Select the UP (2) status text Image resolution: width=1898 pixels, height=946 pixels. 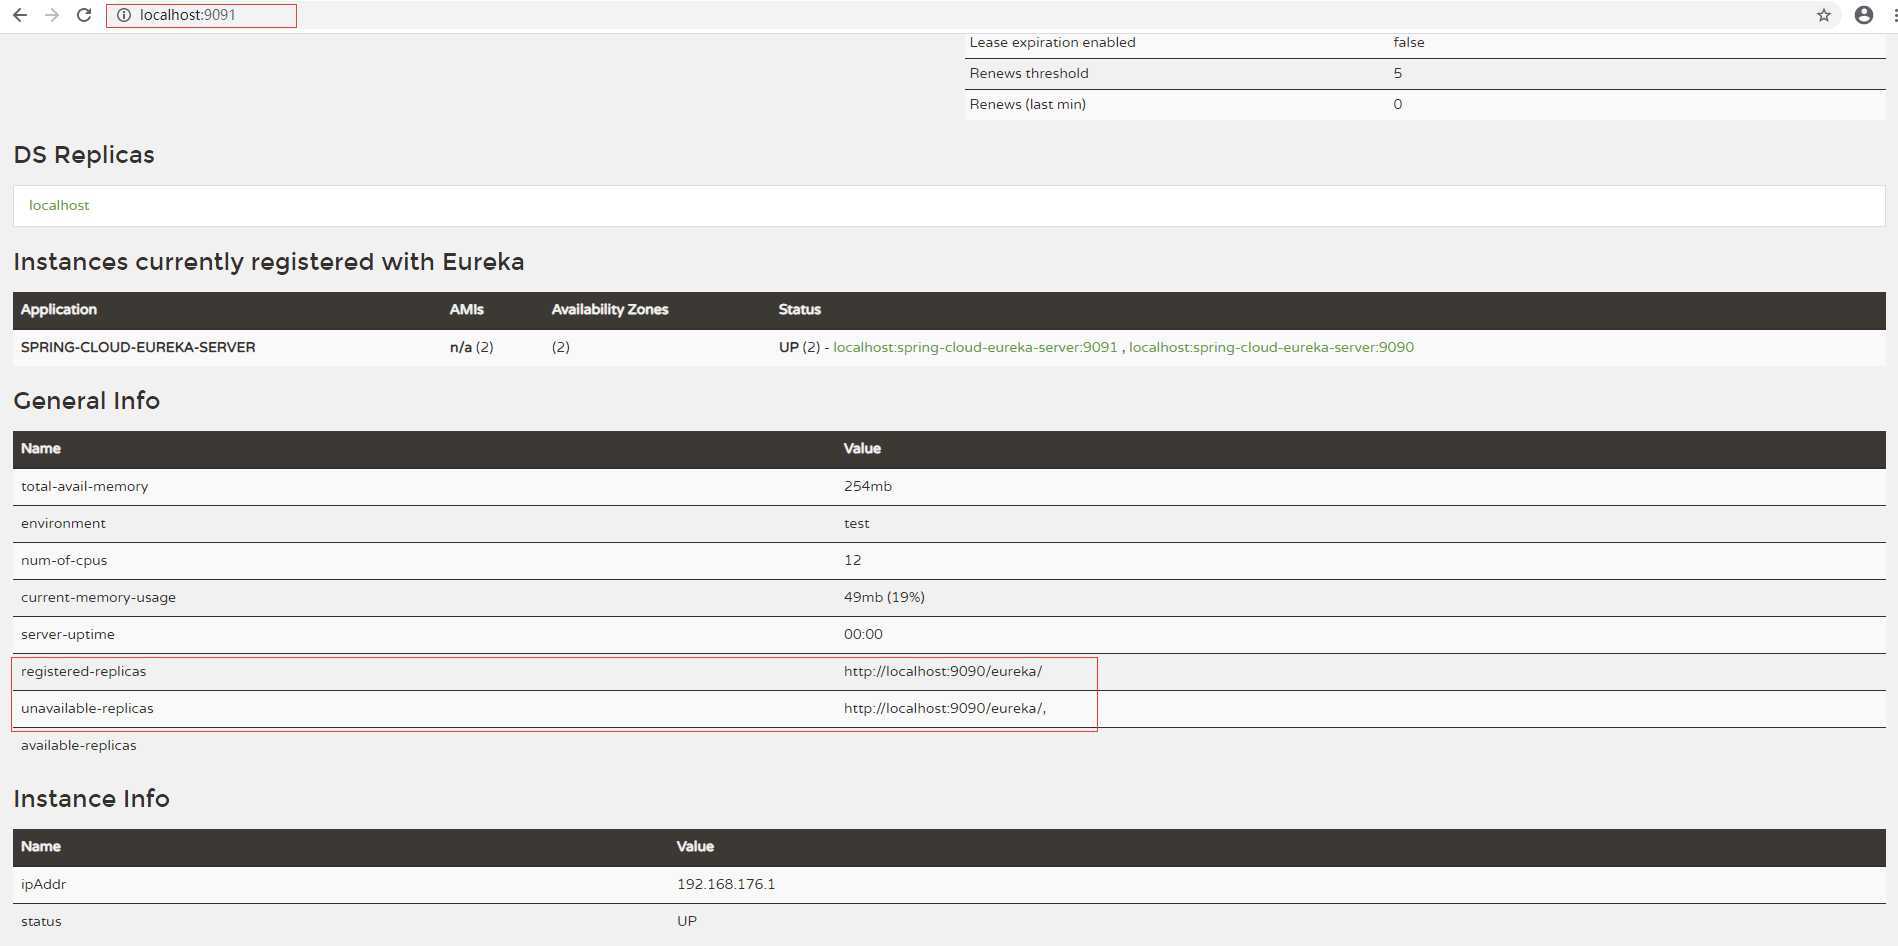pyautogui.click(x=799, y=347)
